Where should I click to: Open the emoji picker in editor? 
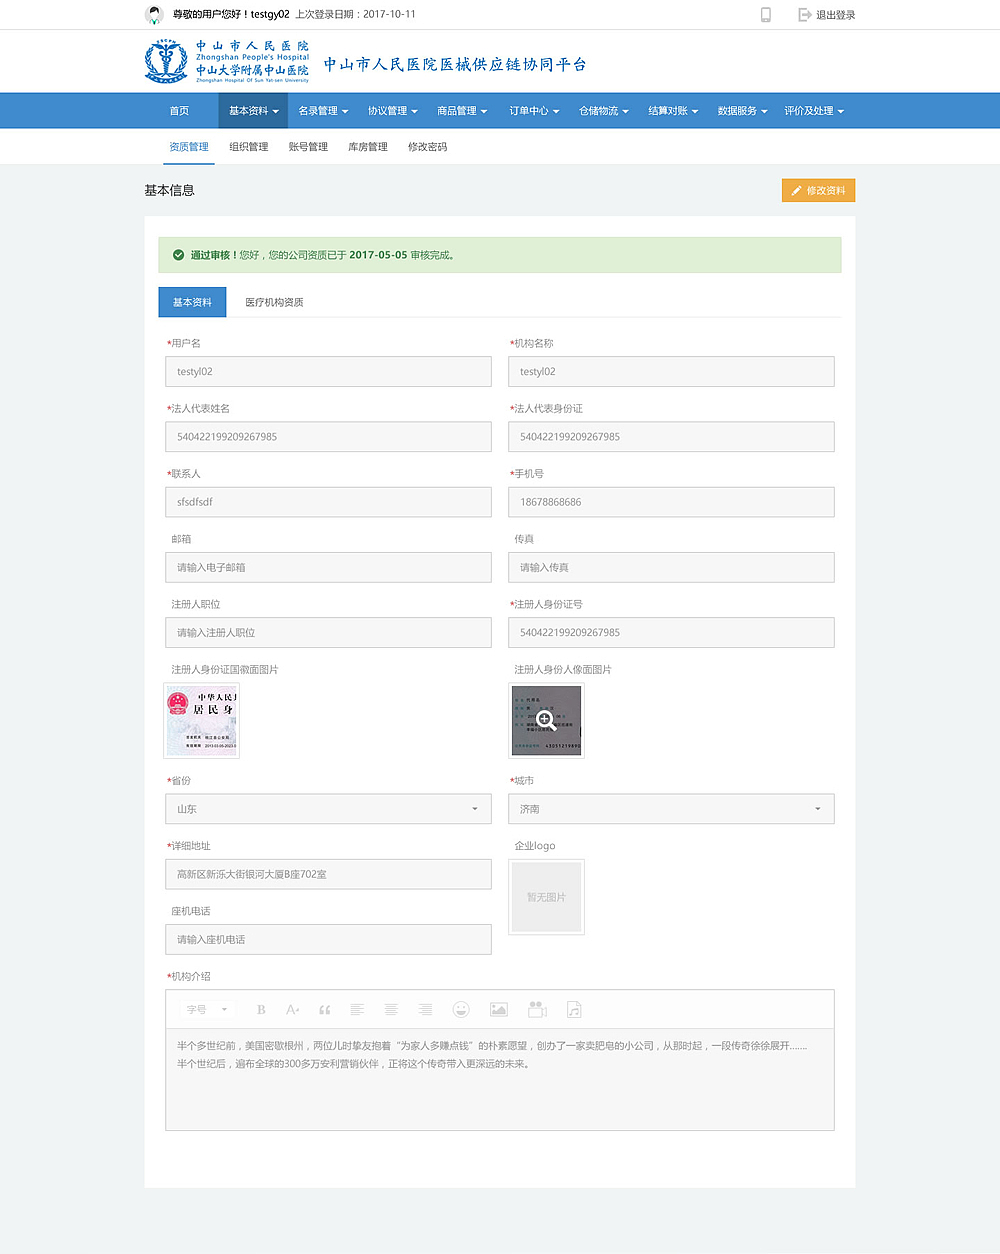[461, 1010]
